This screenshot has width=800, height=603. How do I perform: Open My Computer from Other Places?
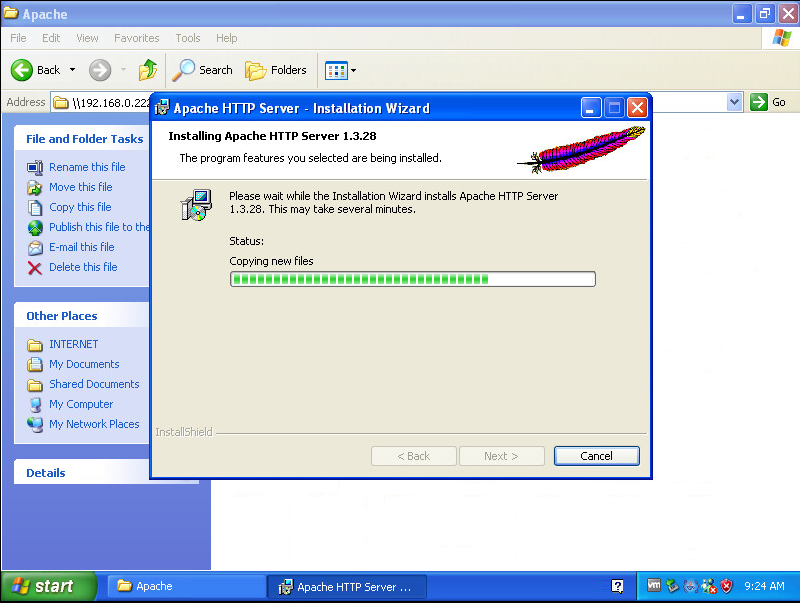pyautogui.click(x=81, y=404)
